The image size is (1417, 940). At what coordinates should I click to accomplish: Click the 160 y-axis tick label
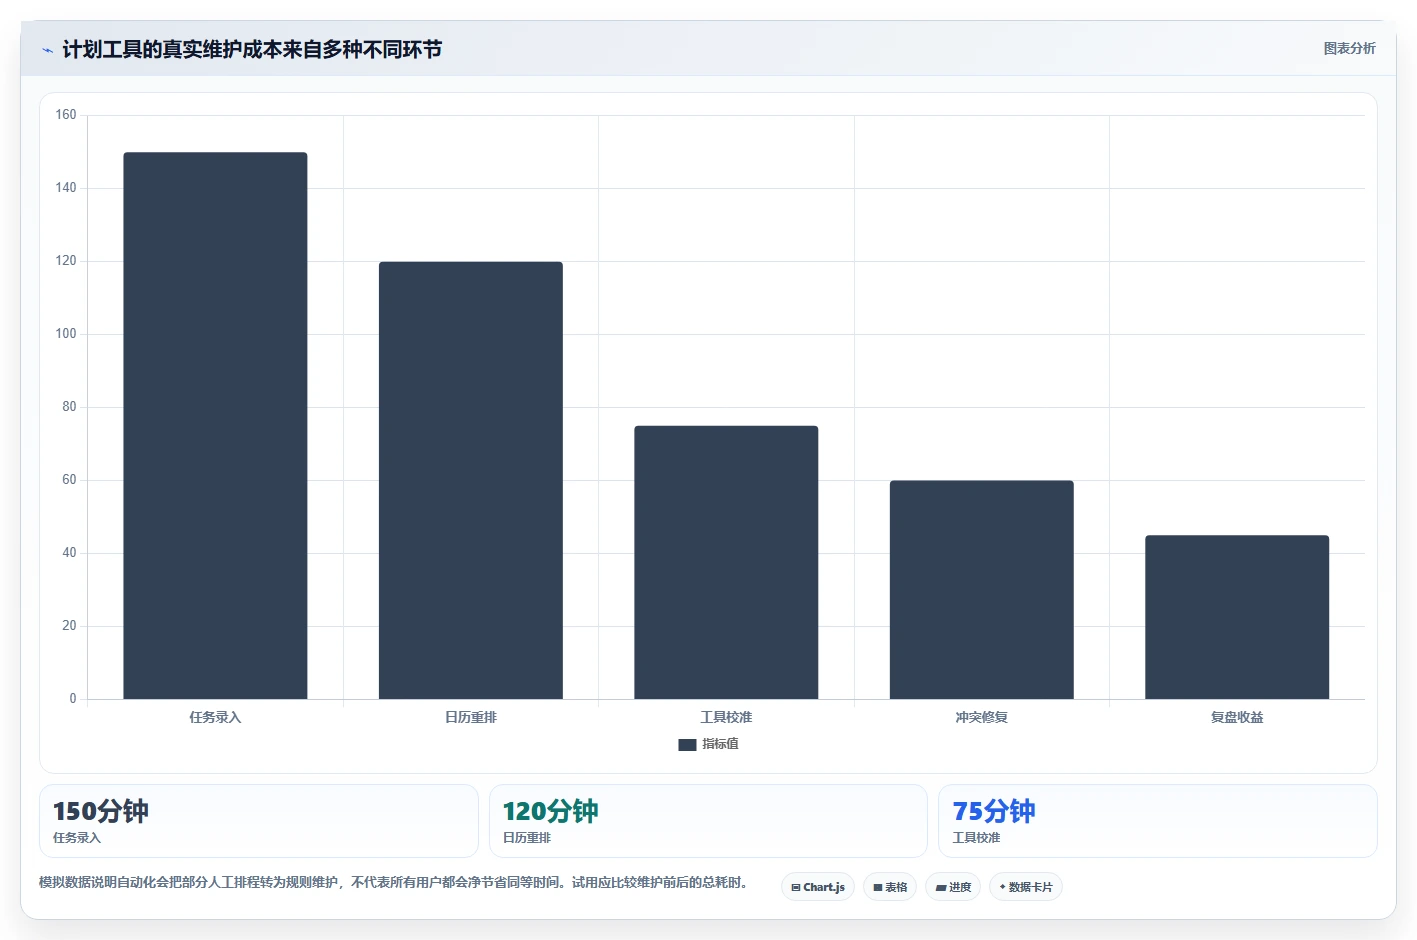point(66,115)
